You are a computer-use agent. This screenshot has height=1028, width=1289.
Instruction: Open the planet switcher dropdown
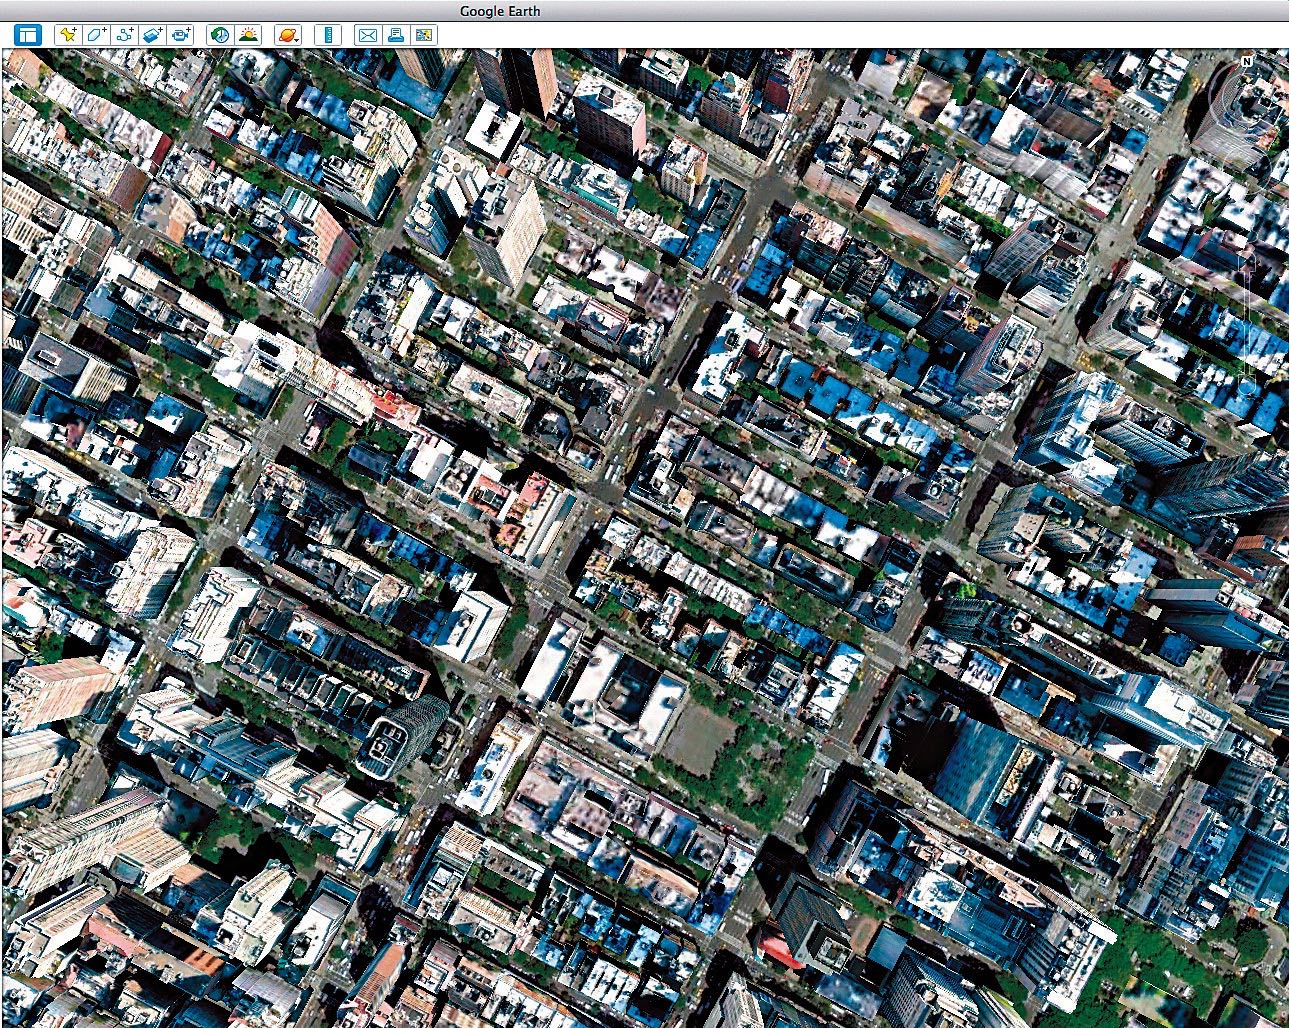click(288, 35)
